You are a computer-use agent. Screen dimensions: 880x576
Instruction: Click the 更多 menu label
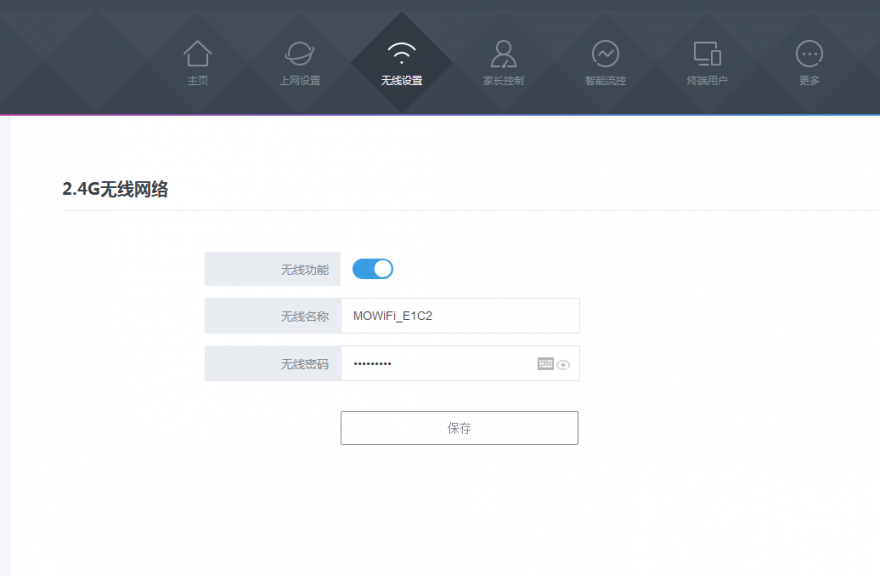click(x=809, y=81)
